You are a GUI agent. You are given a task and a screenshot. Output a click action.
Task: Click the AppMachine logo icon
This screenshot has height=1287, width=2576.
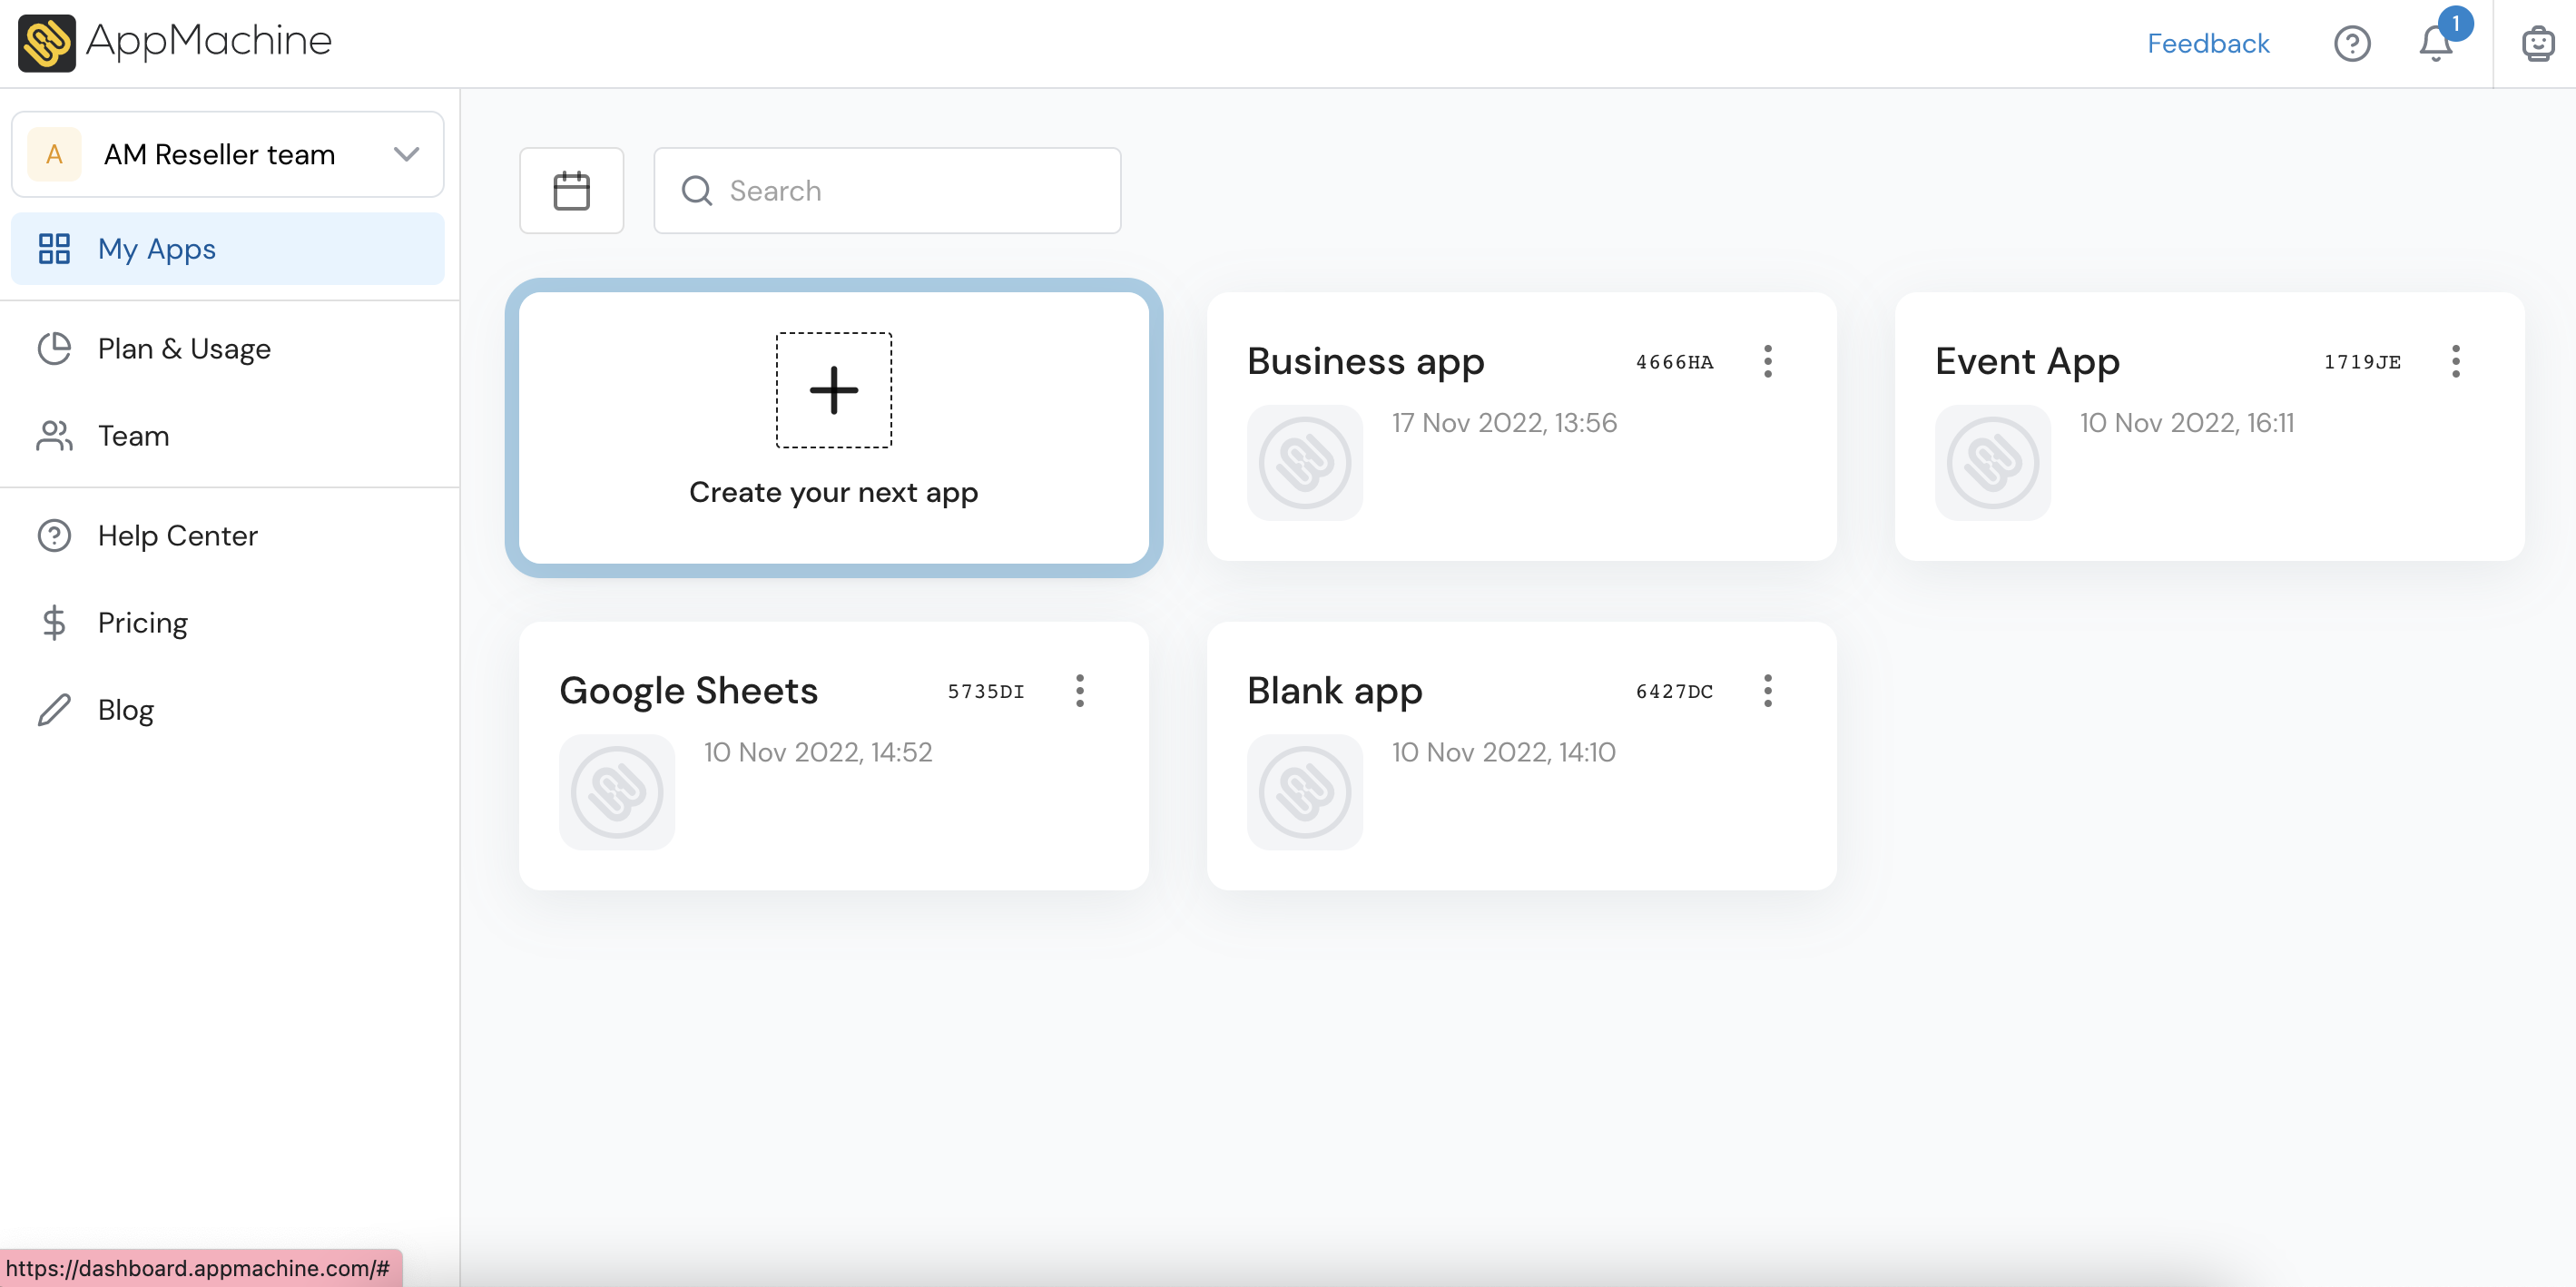coord(46,42)
